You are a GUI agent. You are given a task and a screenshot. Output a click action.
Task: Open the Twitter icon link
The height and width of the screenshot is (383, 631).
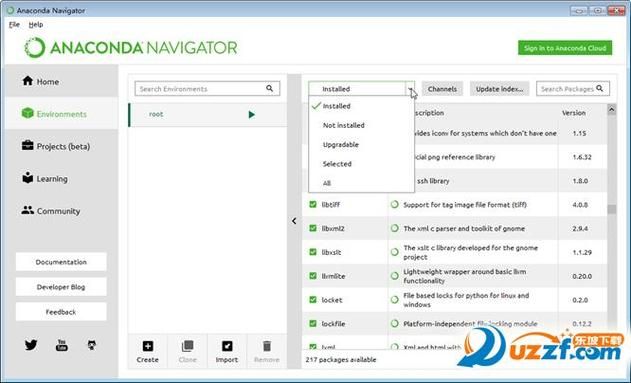31,345
